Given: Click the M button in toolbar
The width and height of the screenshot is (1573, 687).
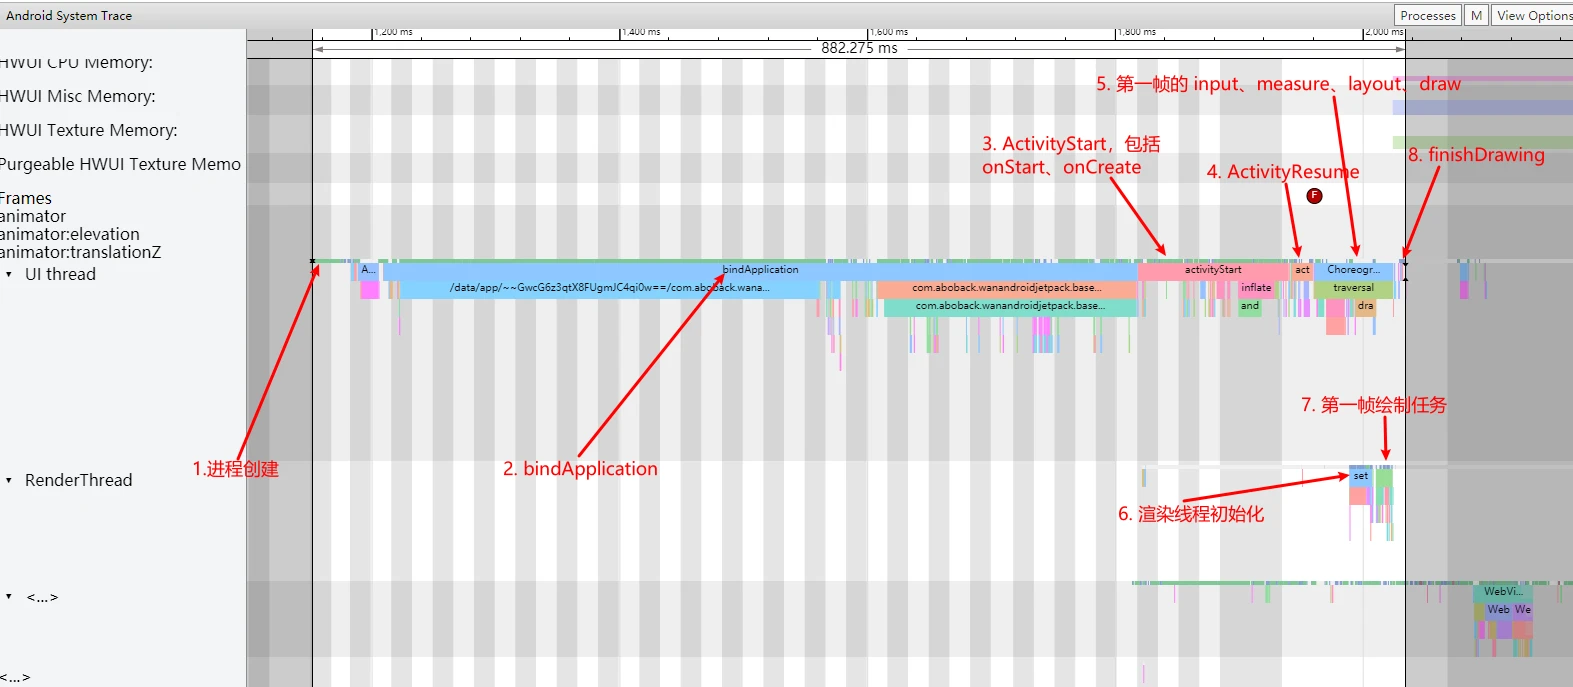Looking at the screenshot, I should (1476, 15).
